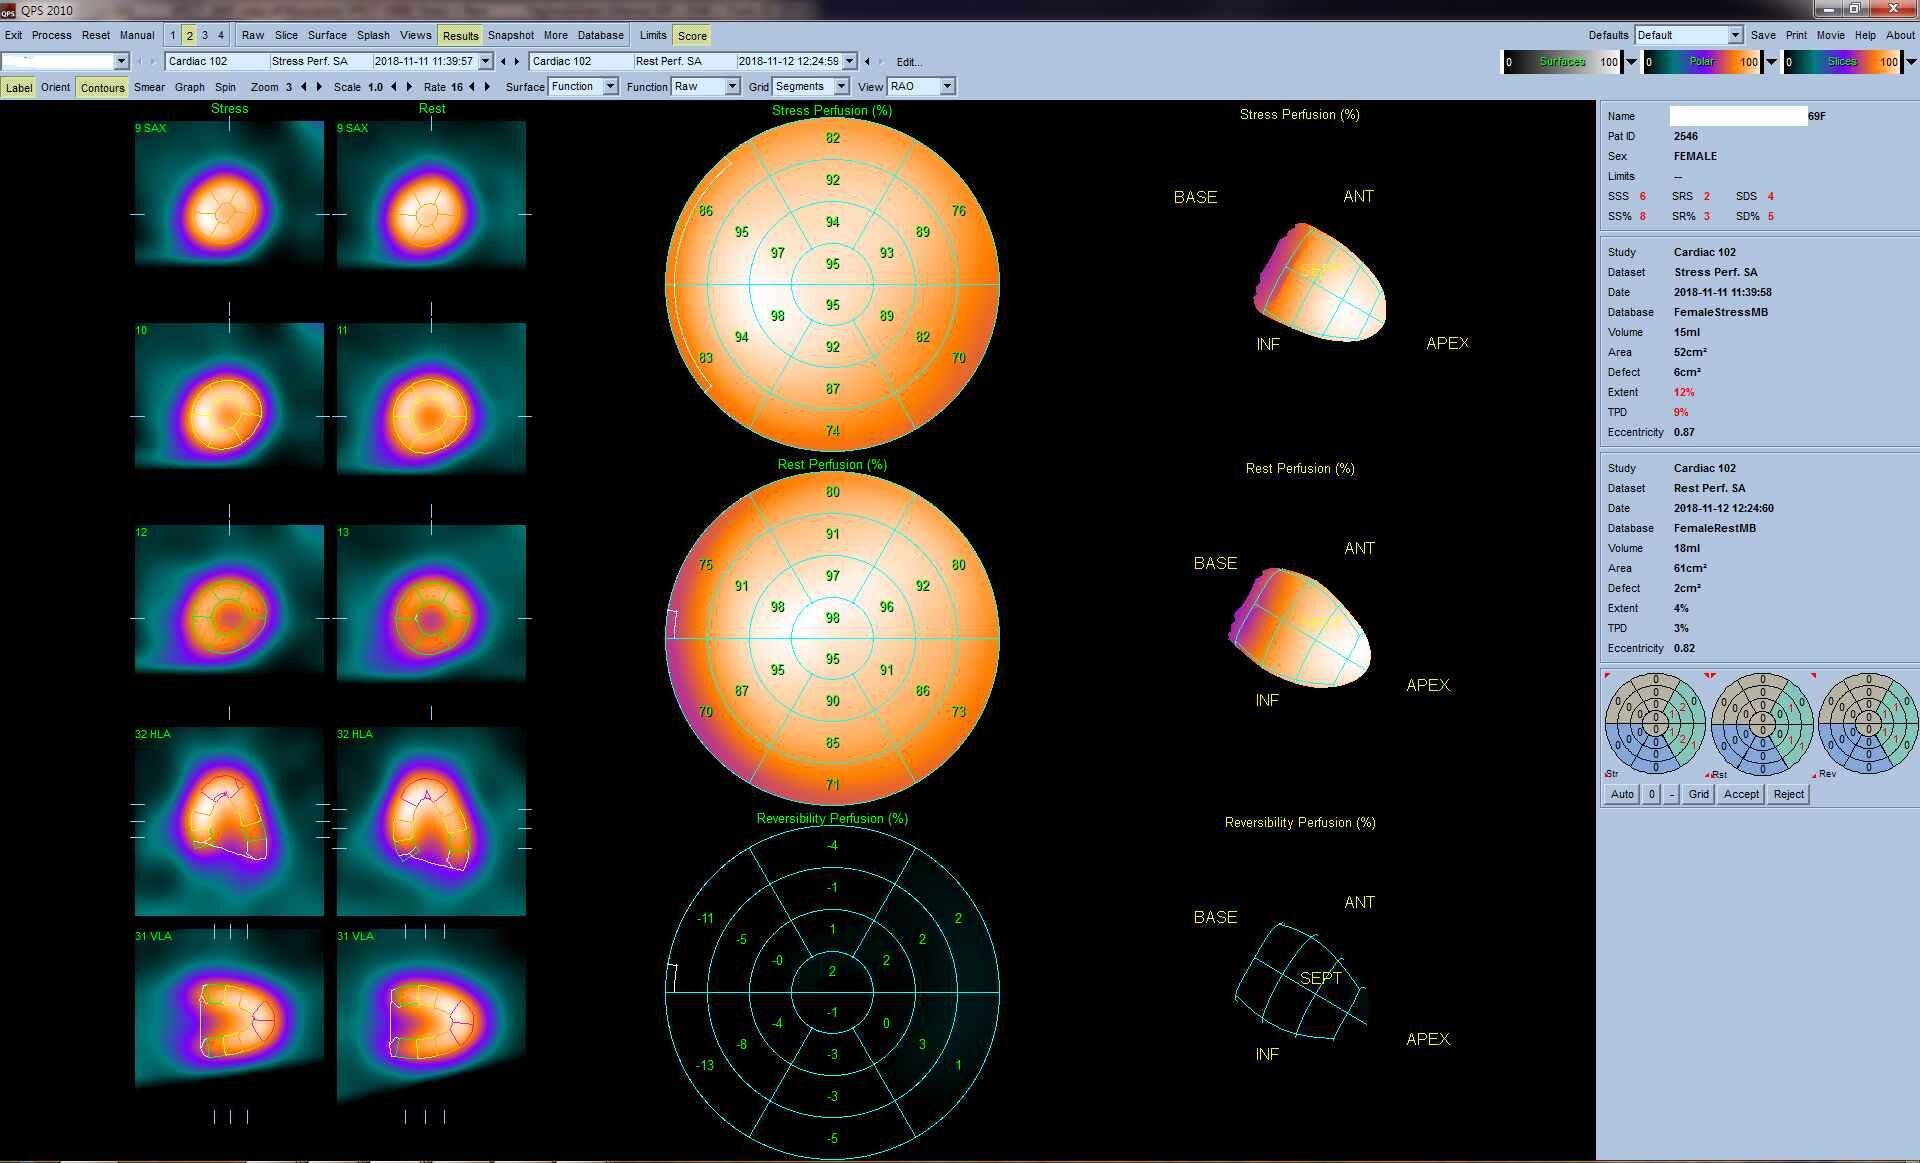Switch to the Views page
Screen dimensions: 1920x1163
tap(416, 36)
